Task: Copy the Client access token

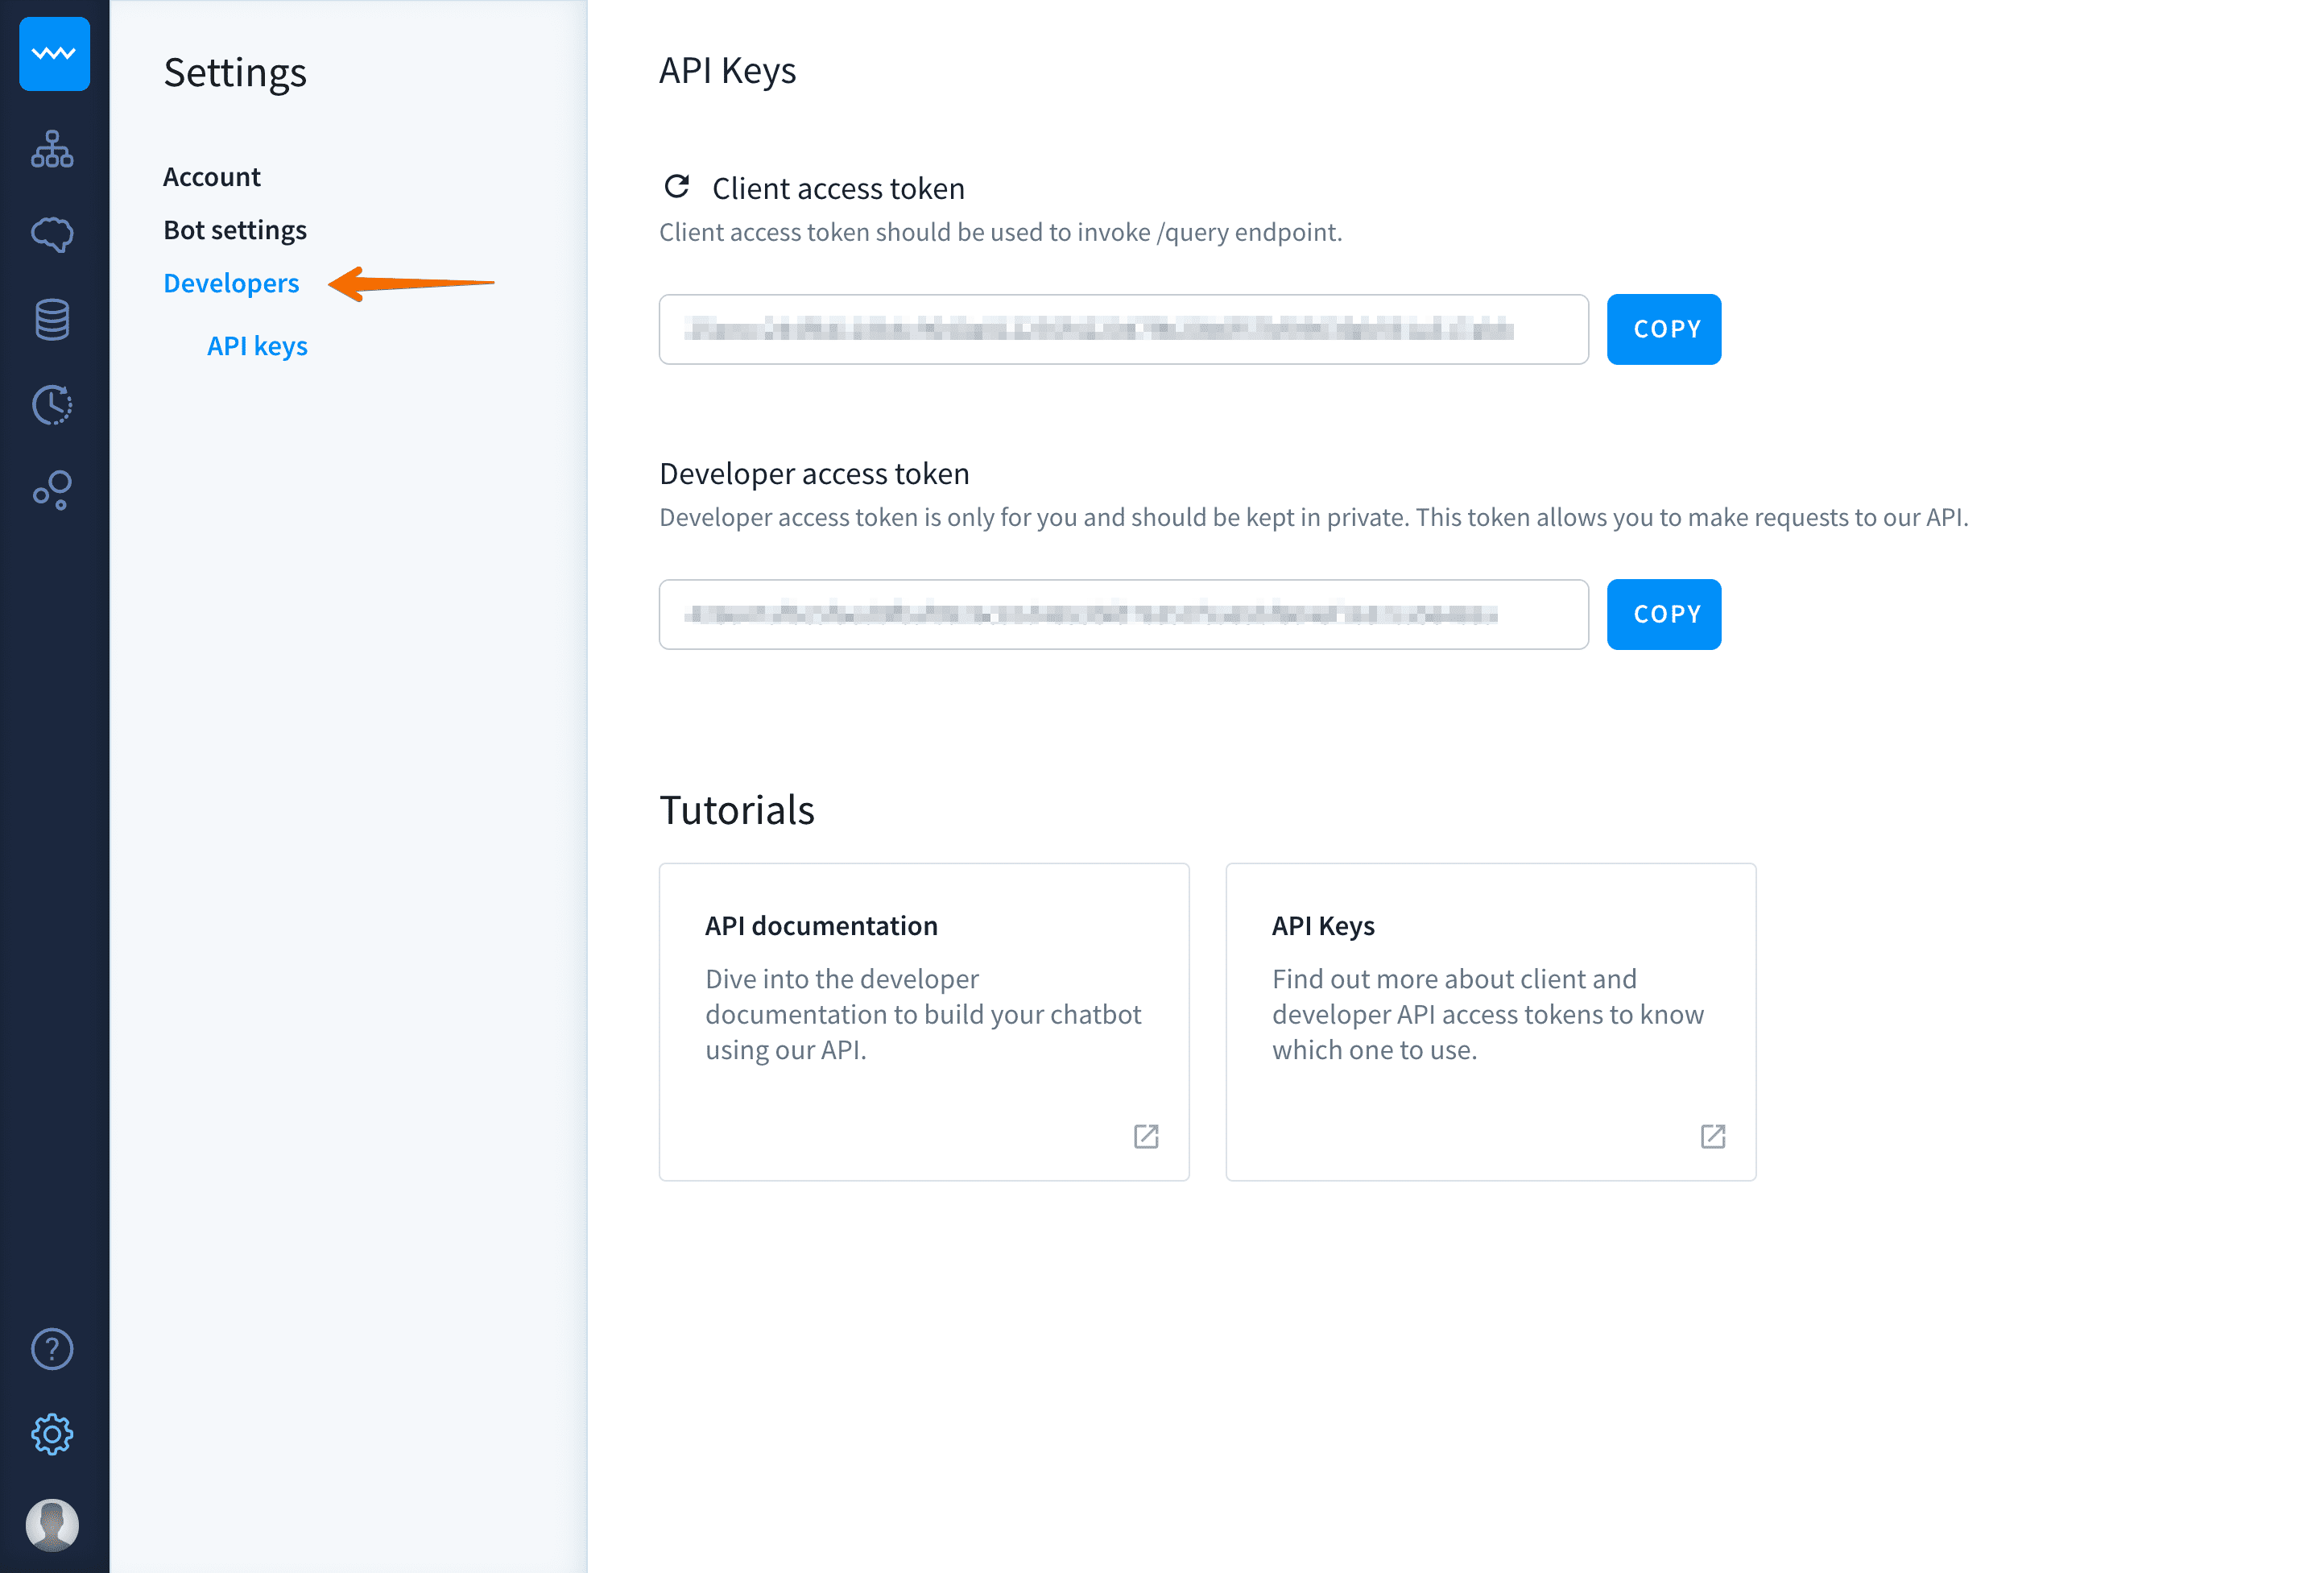Action: click(1664, 329)
